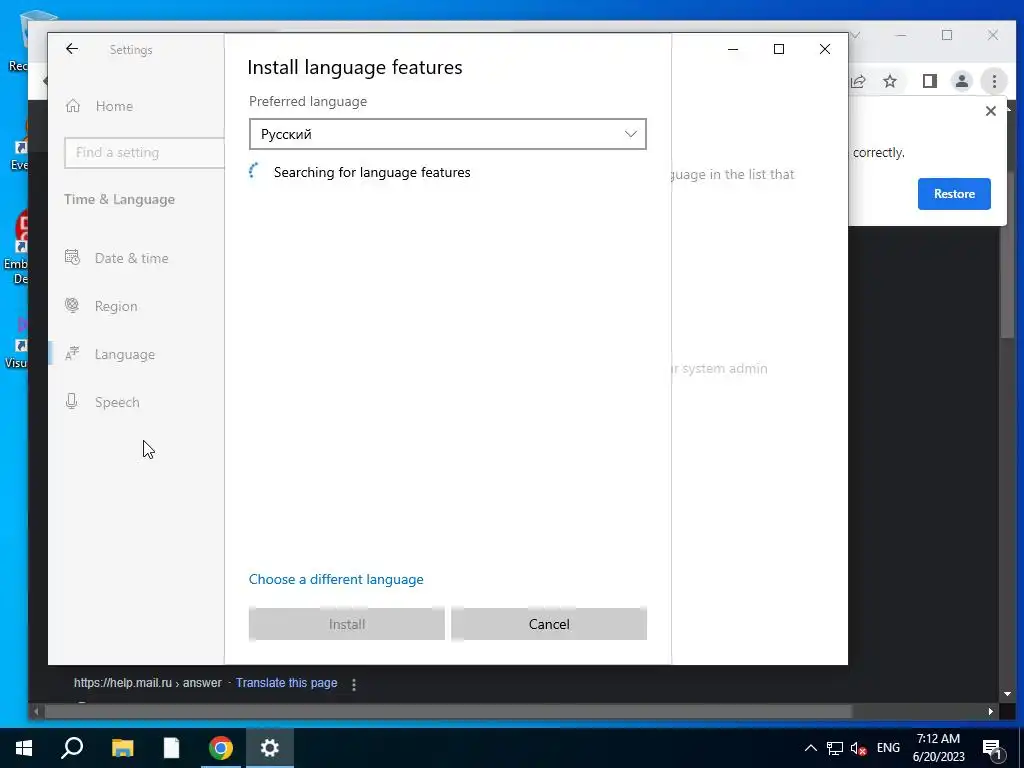Click Chrome's share page icon
1024x768 pixels.
[x=858, y=81]
